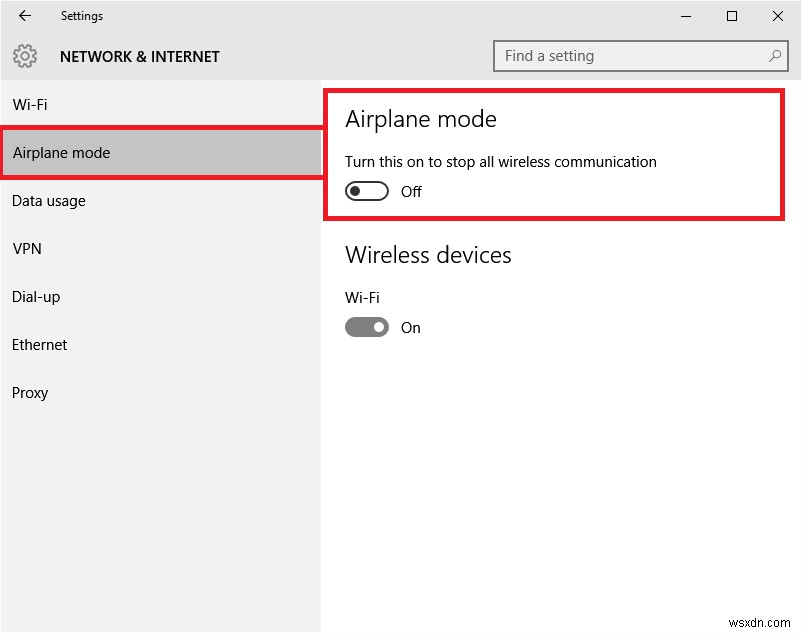Open the Ethernet settings section
This screenshot has height=633, width=802.
39,344
